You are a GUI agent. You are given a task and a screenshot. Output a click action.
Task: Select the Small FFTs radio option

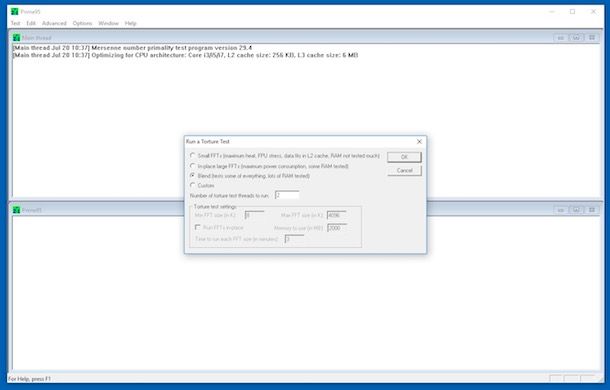[x=193, y=155]
